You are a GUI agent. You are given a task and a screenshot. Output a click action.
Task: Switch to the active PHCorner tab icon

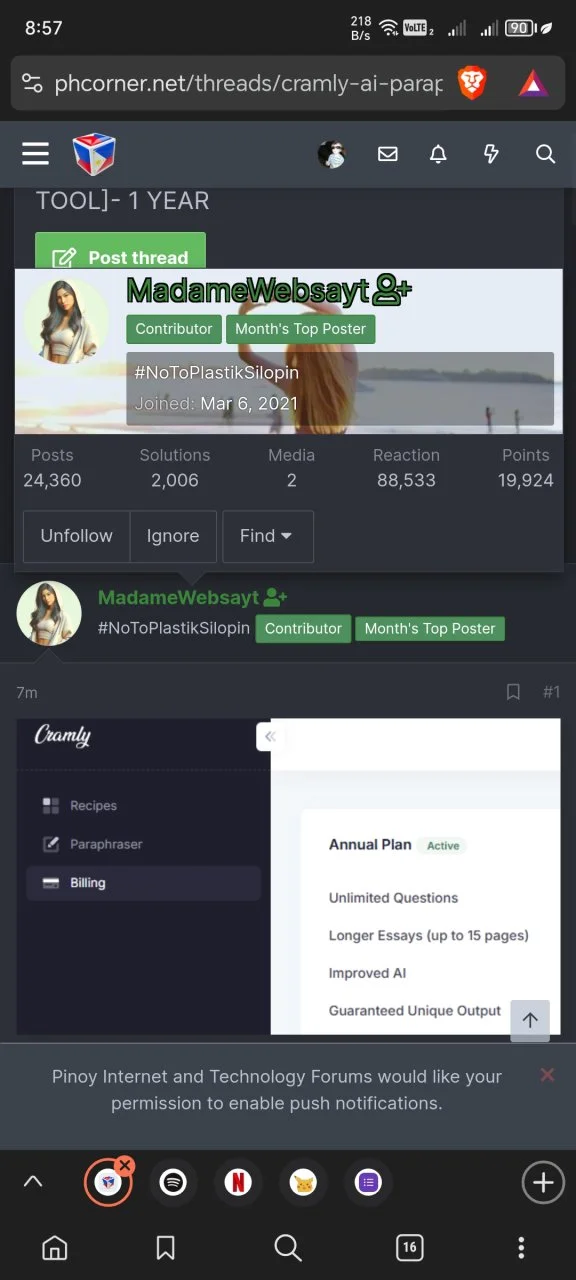pos(108,1183)
